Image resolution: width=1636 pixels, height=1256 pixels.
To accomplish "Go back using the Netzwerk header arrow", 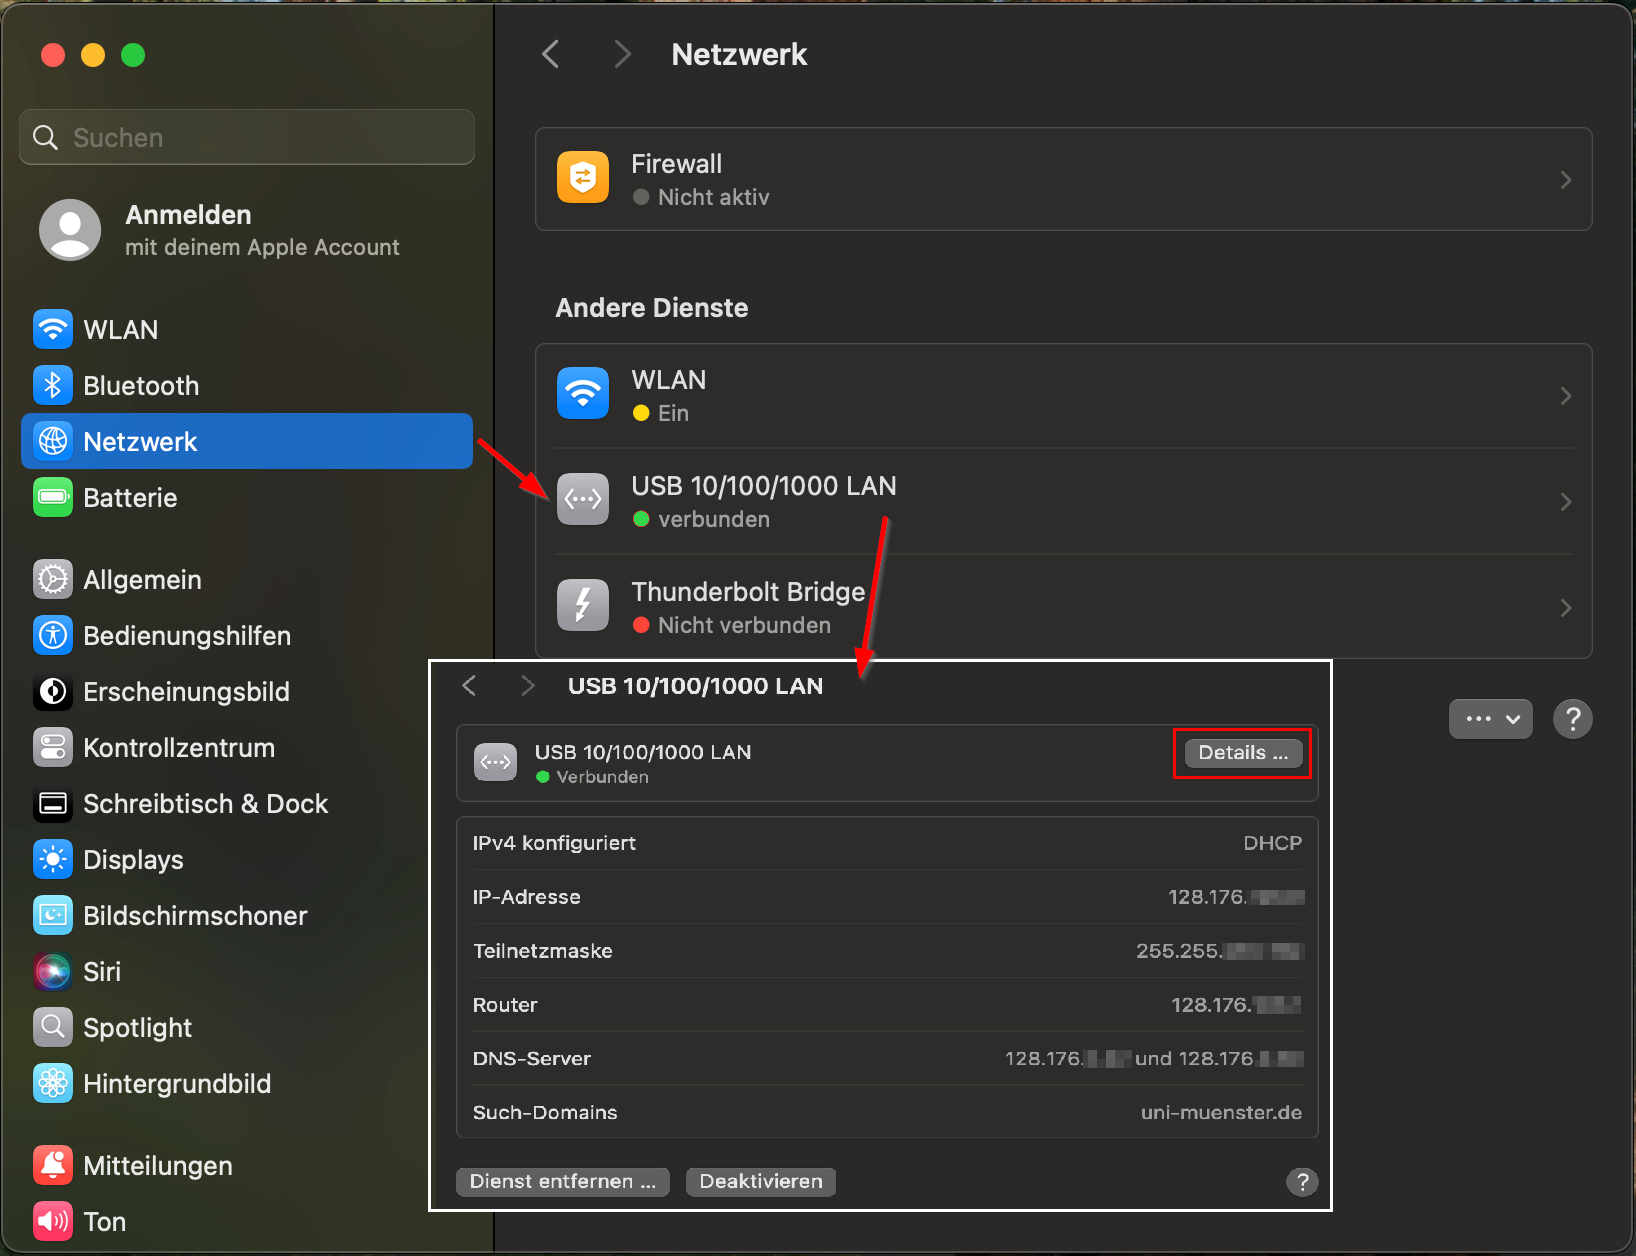I will pyautogui.click(x=551, y=54).
